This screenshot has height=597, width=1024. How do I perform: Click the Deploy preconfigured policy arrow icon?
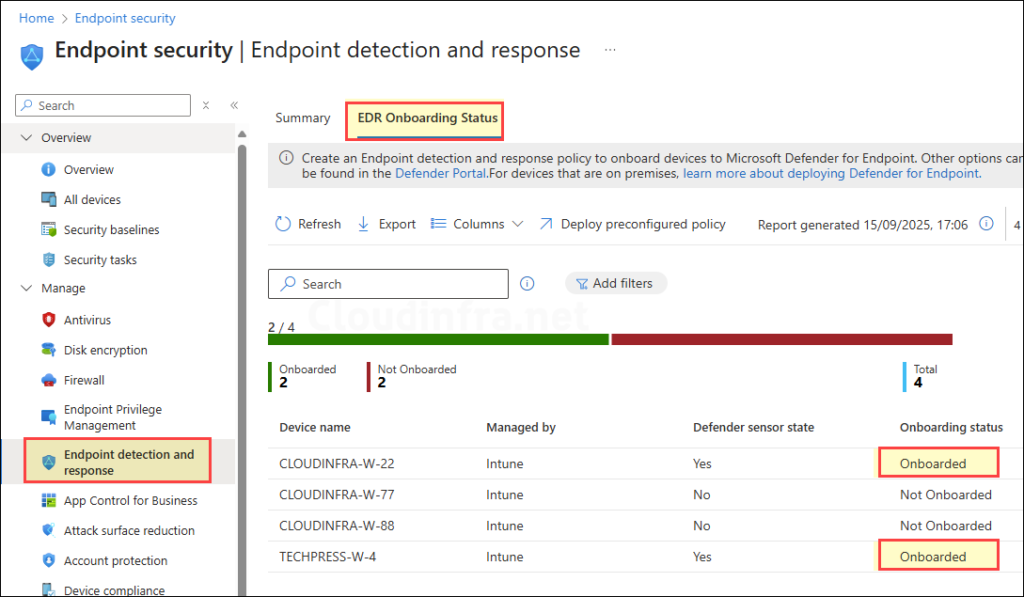coord(546,224)
